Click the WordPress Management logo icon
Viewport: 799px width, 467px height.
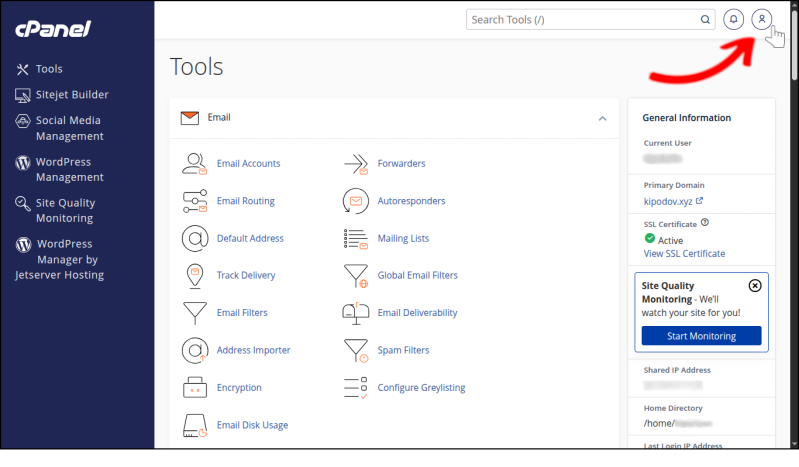pyautogui.click(x=22, y=163)
